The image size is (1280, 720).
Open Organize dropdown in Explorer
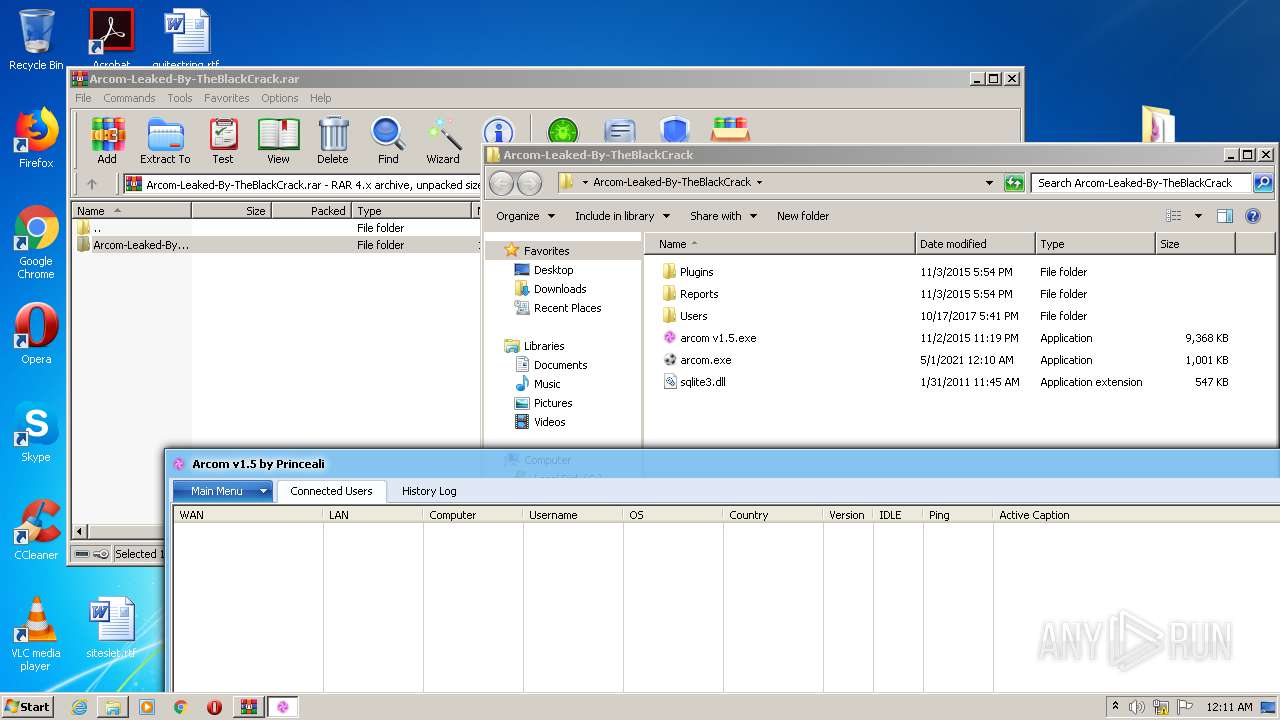(525, 216)
